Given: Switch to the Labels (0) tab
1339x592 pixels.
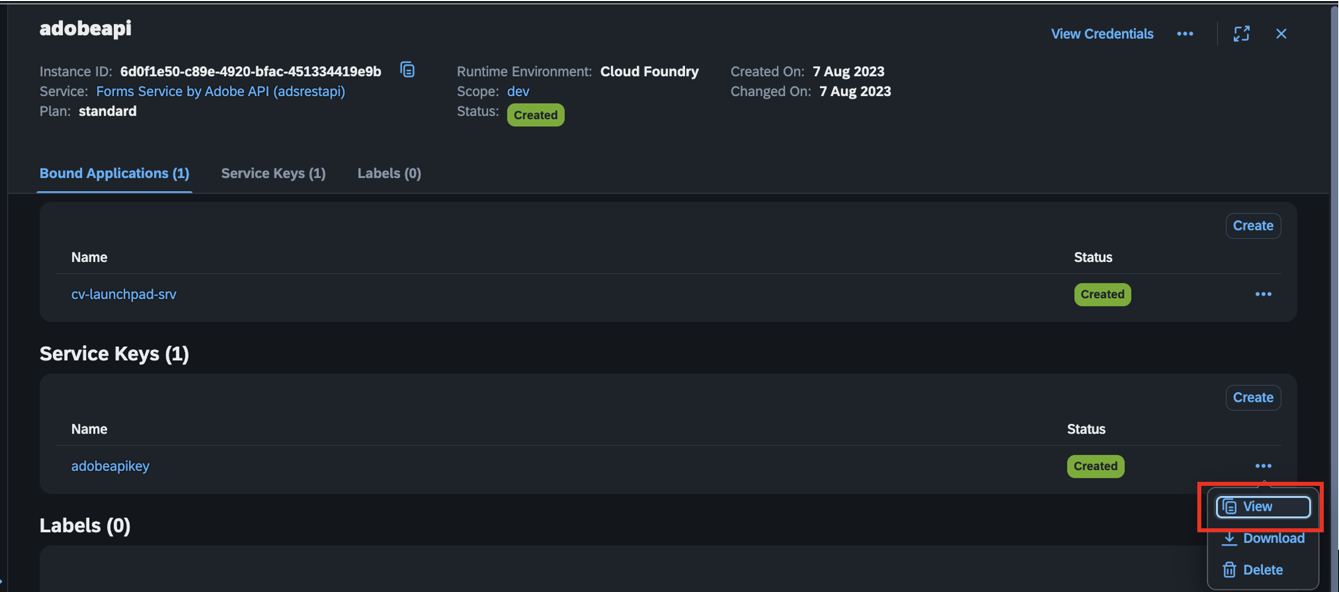Looking at the screenshot, I should (389, 173).
